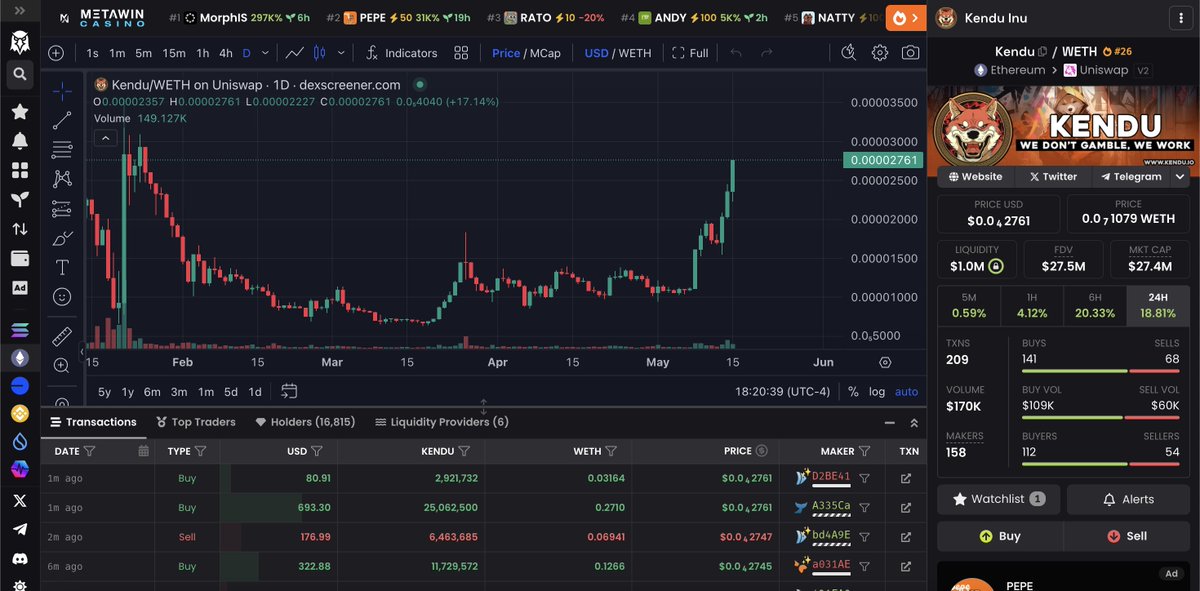Screen dimensions: 1200x591
Task: Switch to the Top Traders tab
Action: [195, 422]
